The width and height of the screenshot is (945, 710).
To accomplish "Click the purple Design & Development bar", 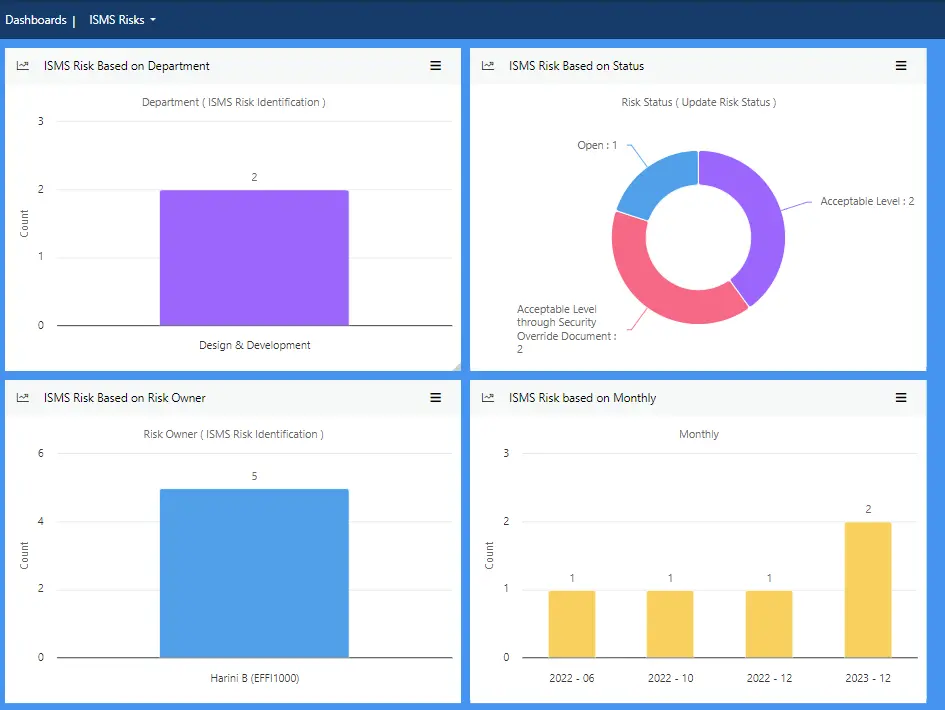I will (254, 257).
